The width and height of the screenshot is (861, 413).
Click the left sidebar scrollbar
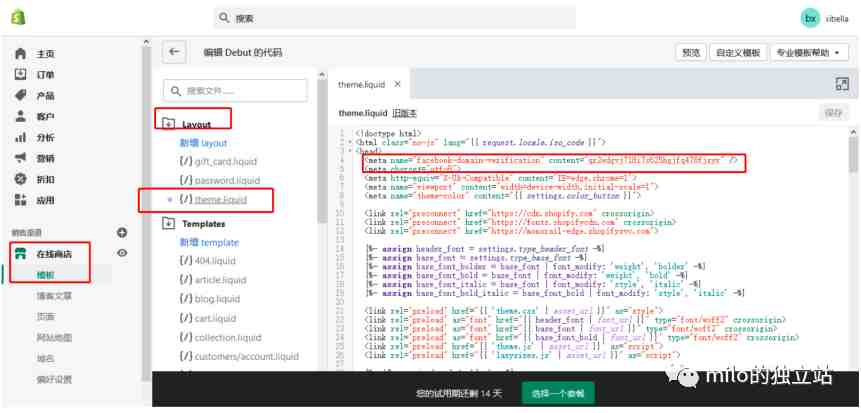(146, 211)
